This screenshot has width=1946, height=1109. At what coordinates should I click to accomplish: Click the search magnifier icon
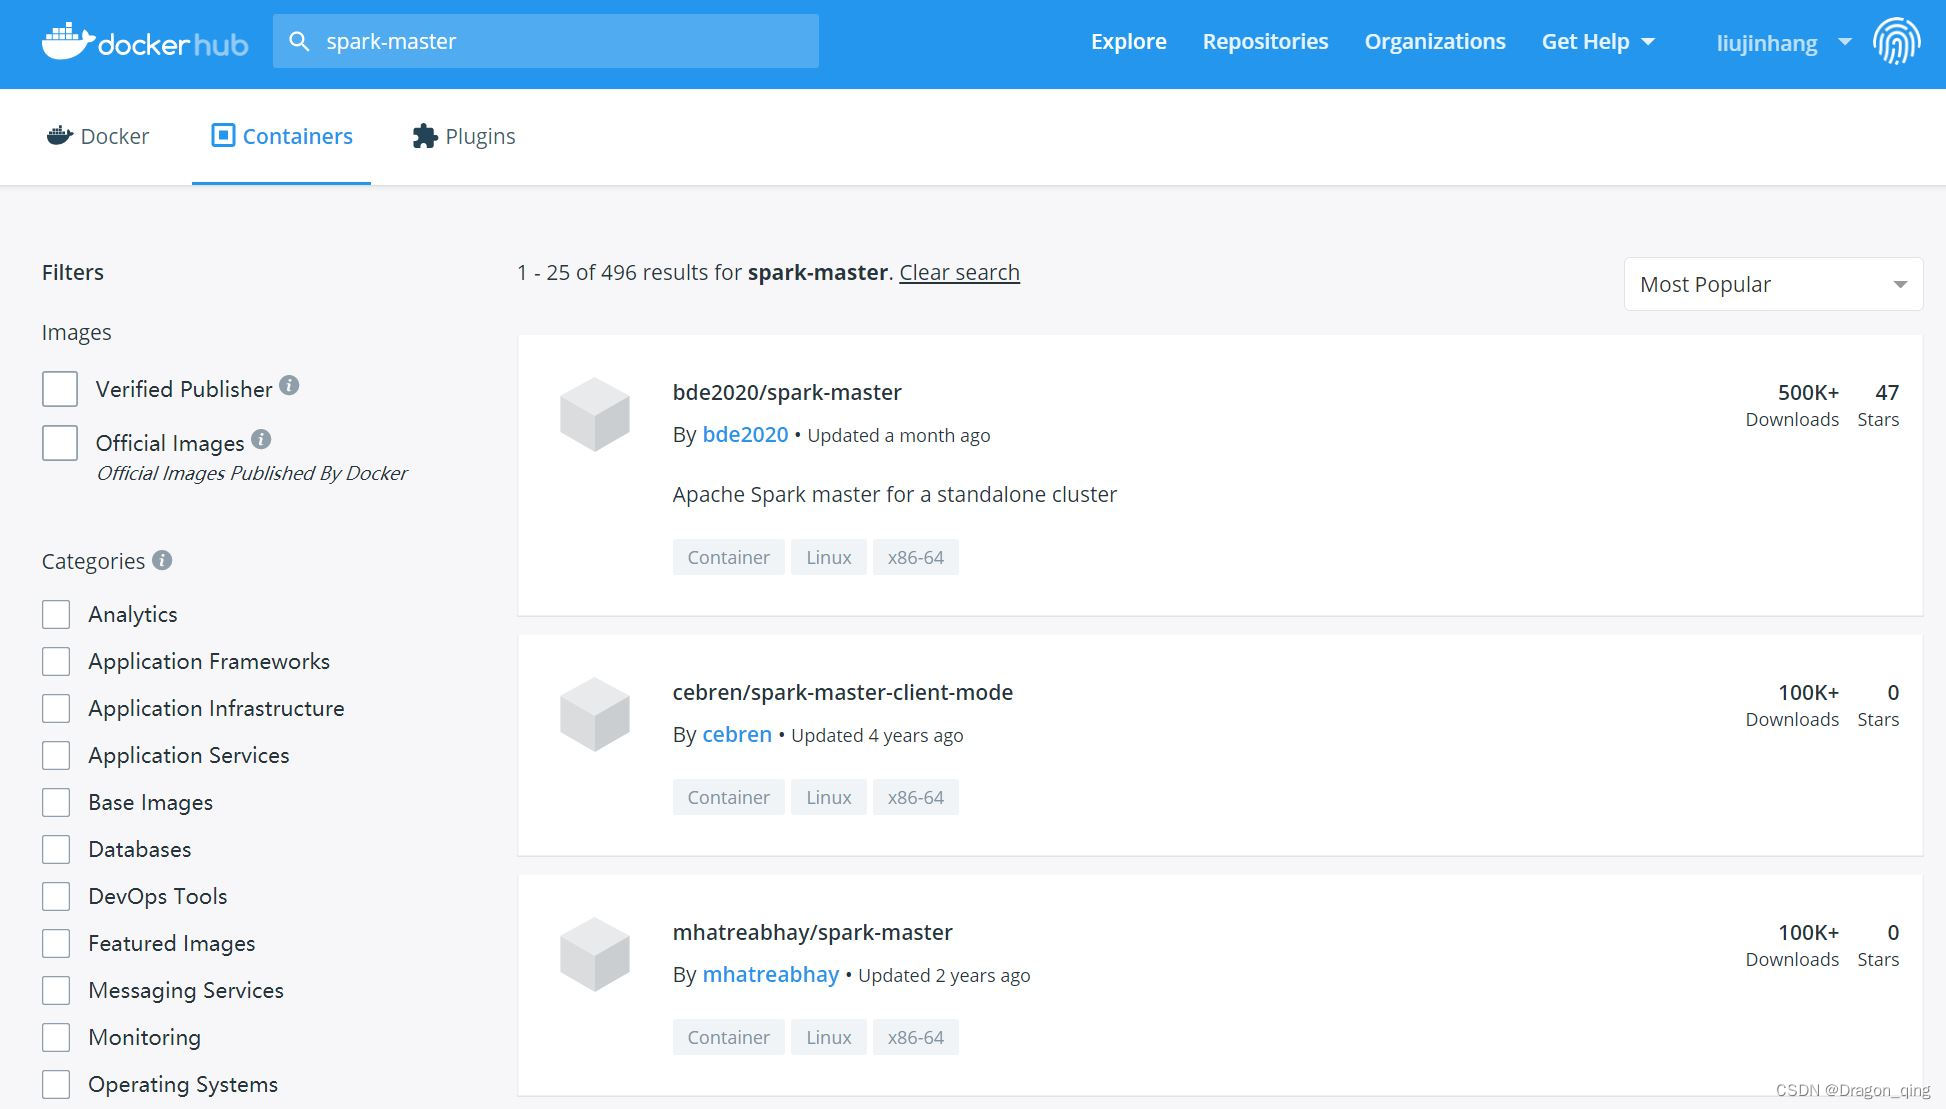[x=298, y=41]
